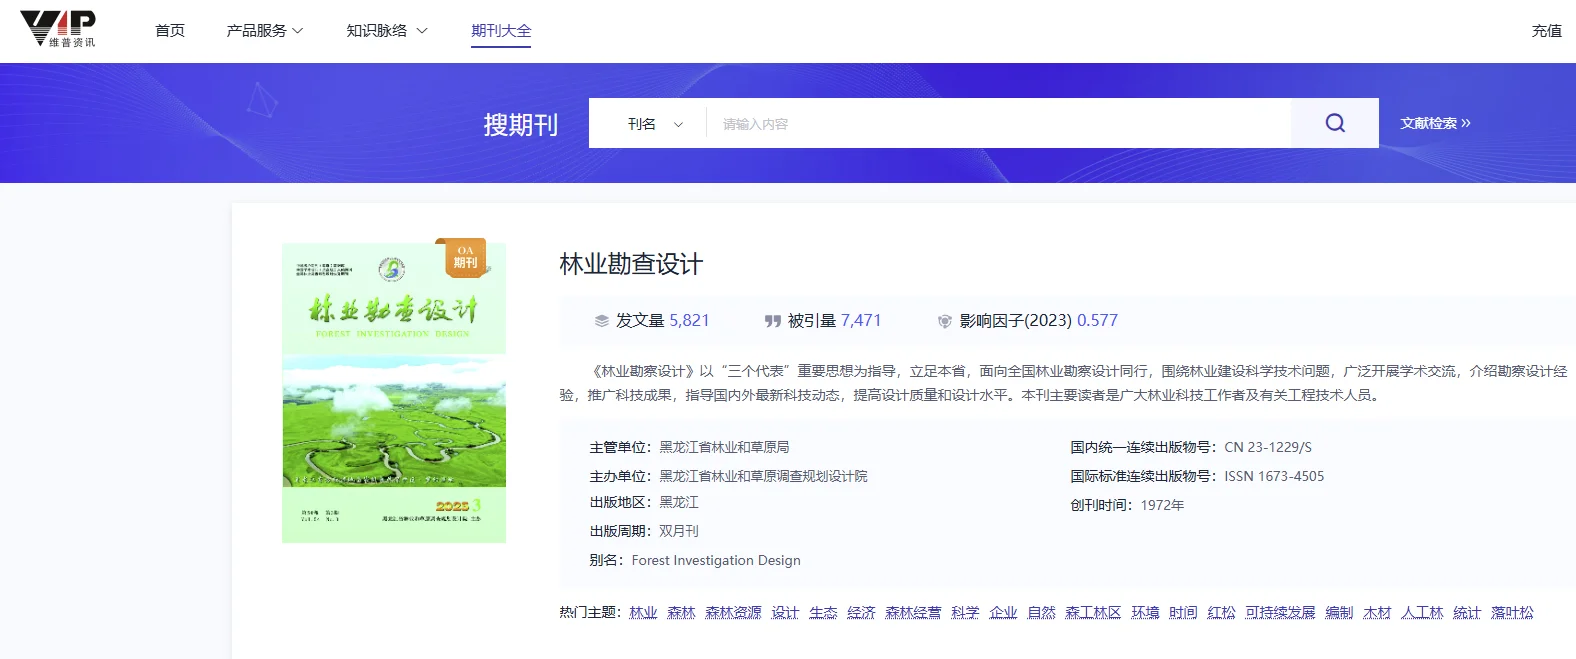The image size is (1576, 659).
Task: Click the 影响因子 medal icon
Action: (x=944, y=321)
